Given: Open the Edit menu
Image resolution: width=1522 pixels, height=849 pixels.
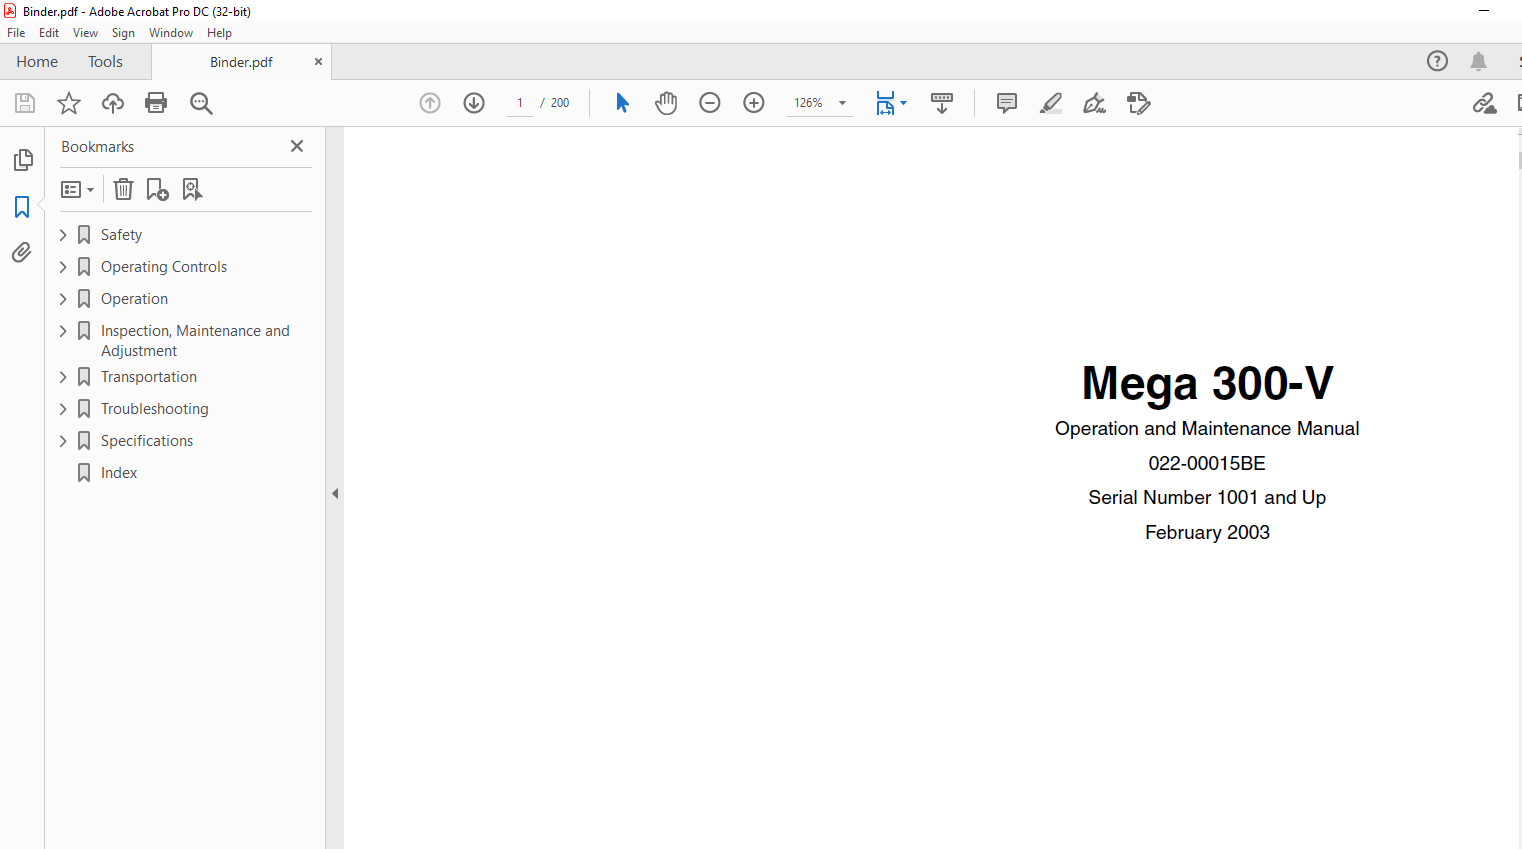Looking at the screenshot, I should click(49, 33).
